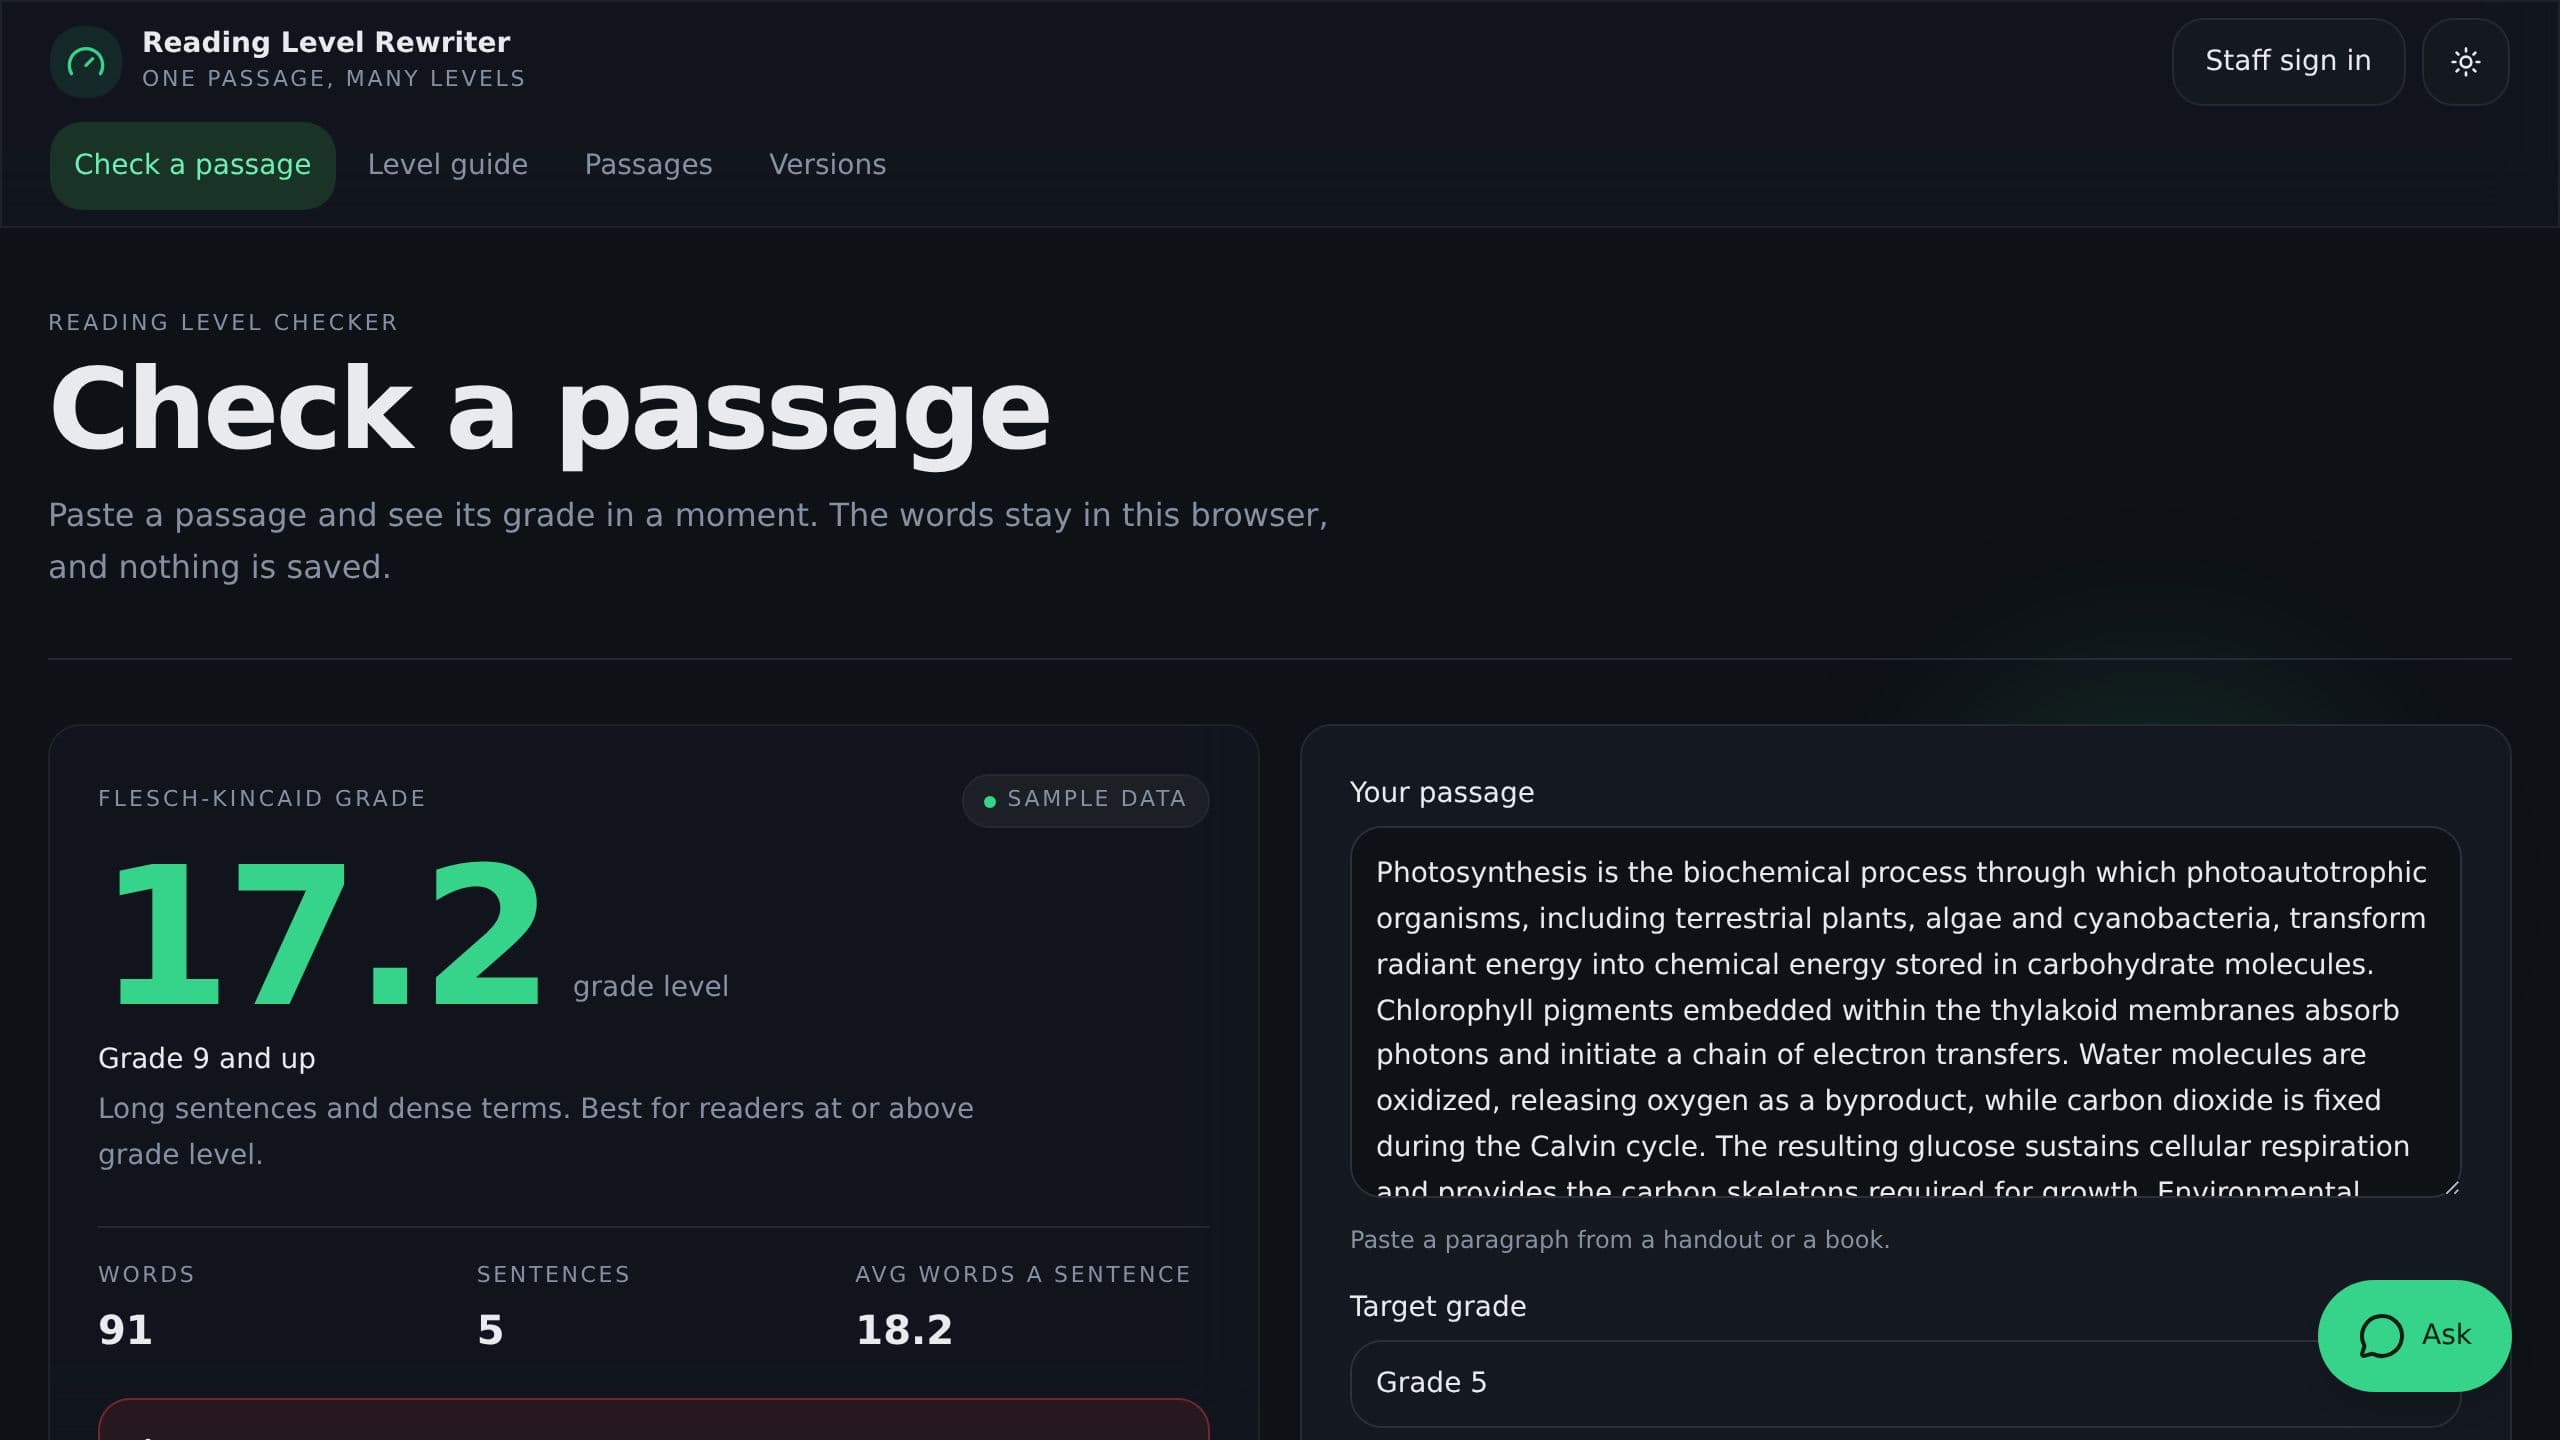The width and height of the screenshot is (2560, 1440).
Task: Toggle the light/dark theme sun icon
Action: pos(2465,62)
